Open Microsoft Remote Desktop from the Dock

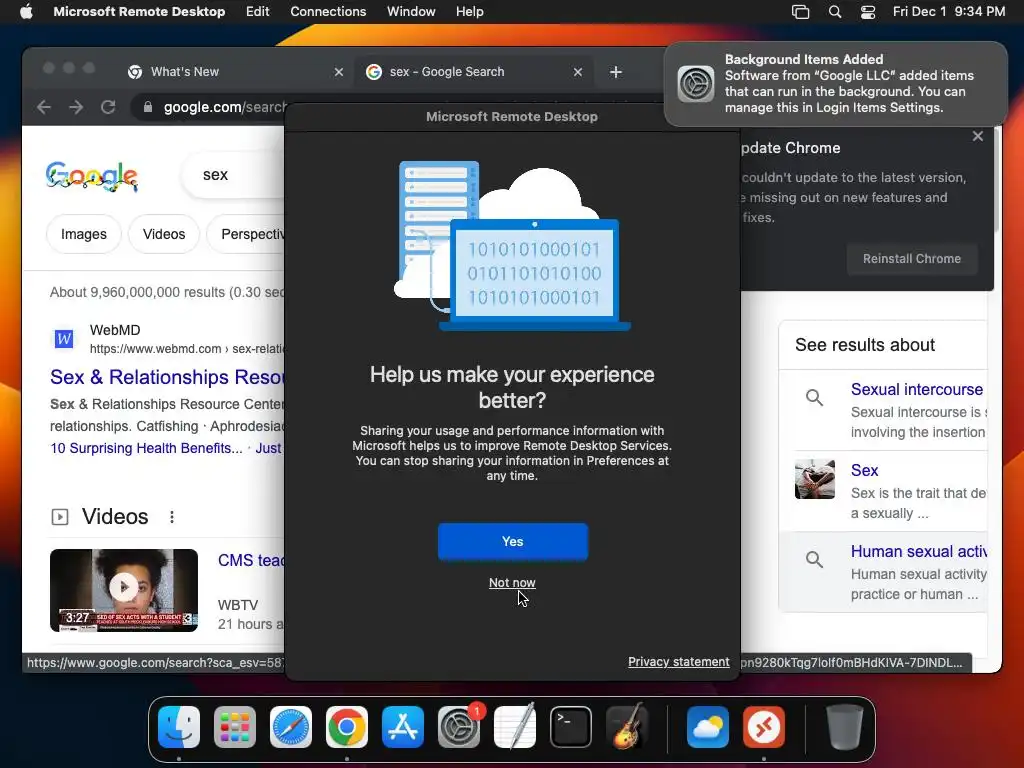[x=764, y=727]
